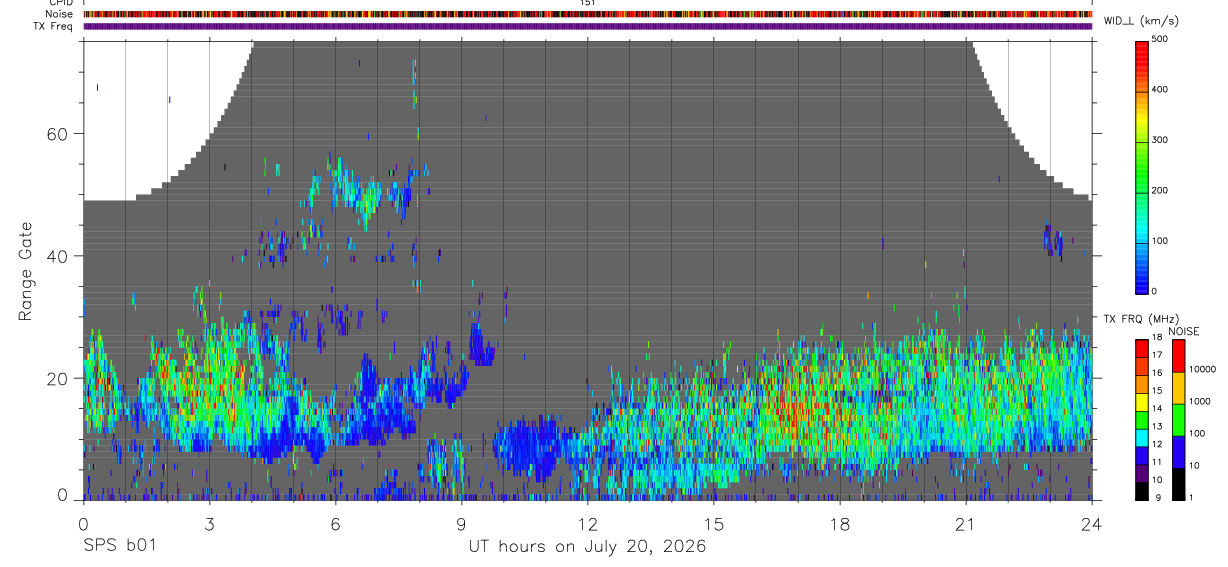Click the 21 hour UT axis tick
1228x567 pixels.
[x=966, y=523]
